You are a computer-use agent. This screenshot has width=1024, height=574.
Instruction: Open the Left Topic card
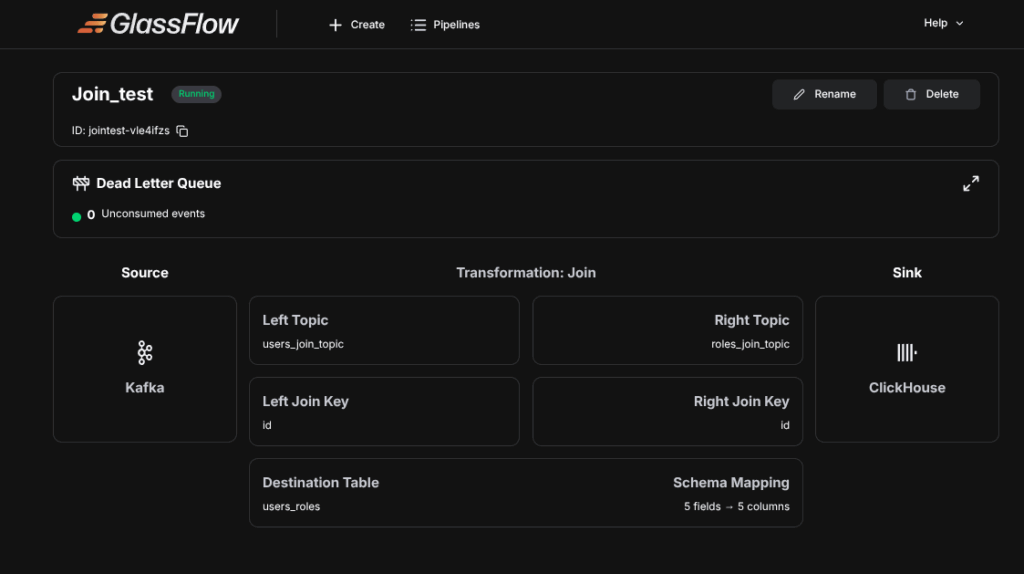click(x=384, y=330)
